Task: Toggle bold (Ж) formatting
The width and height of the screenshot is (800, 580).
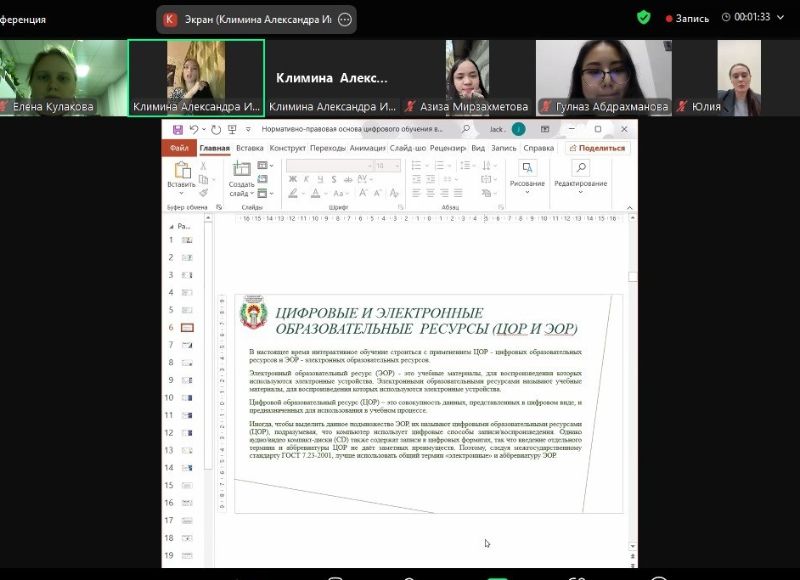Action: click(293, 180)
